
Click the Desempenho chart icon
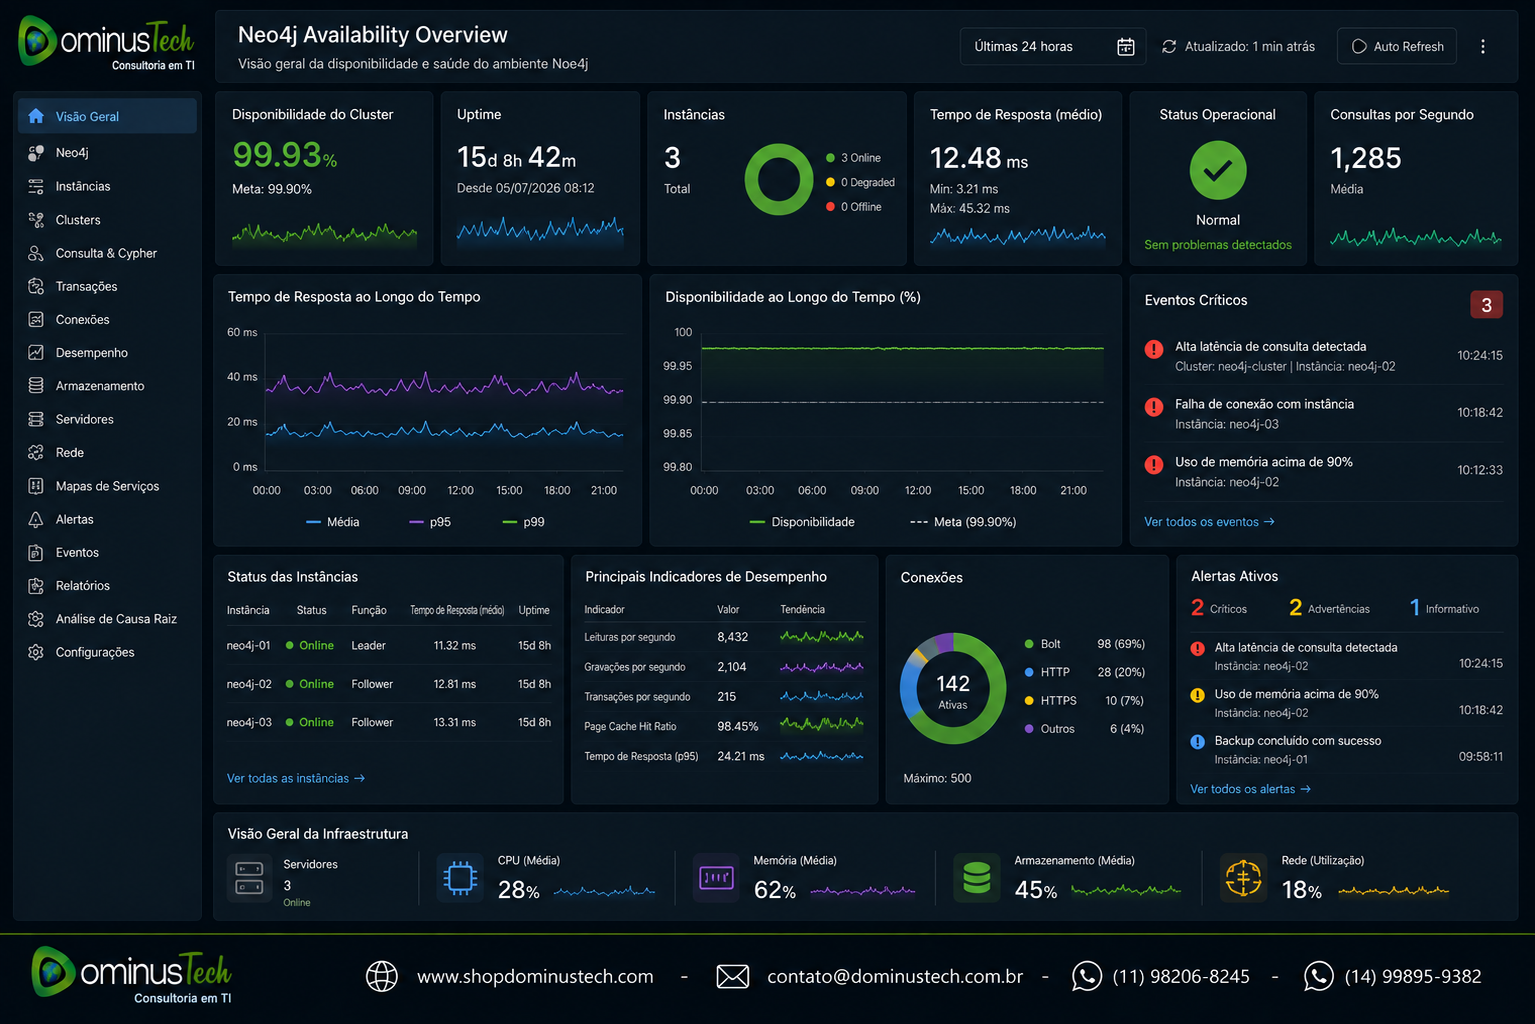[36, 352]
